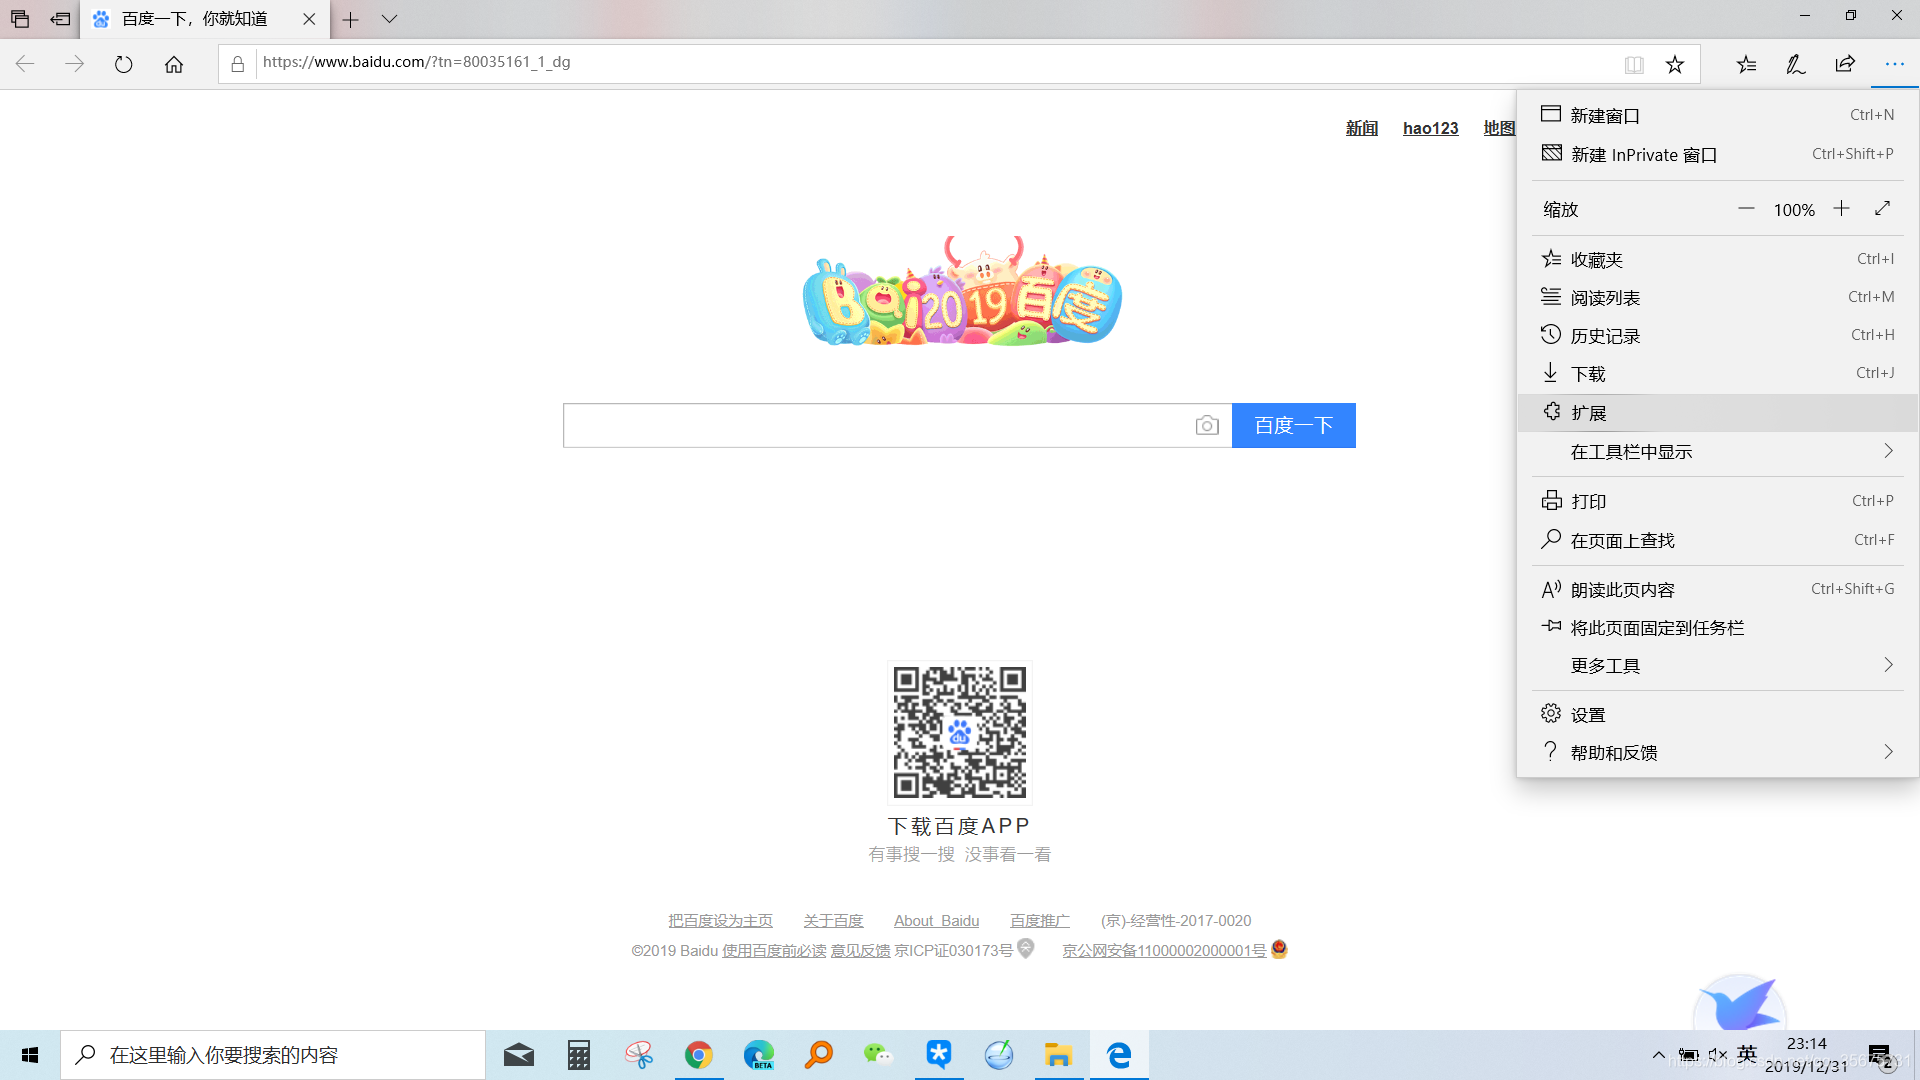Refresh the current page

point(123,63)
